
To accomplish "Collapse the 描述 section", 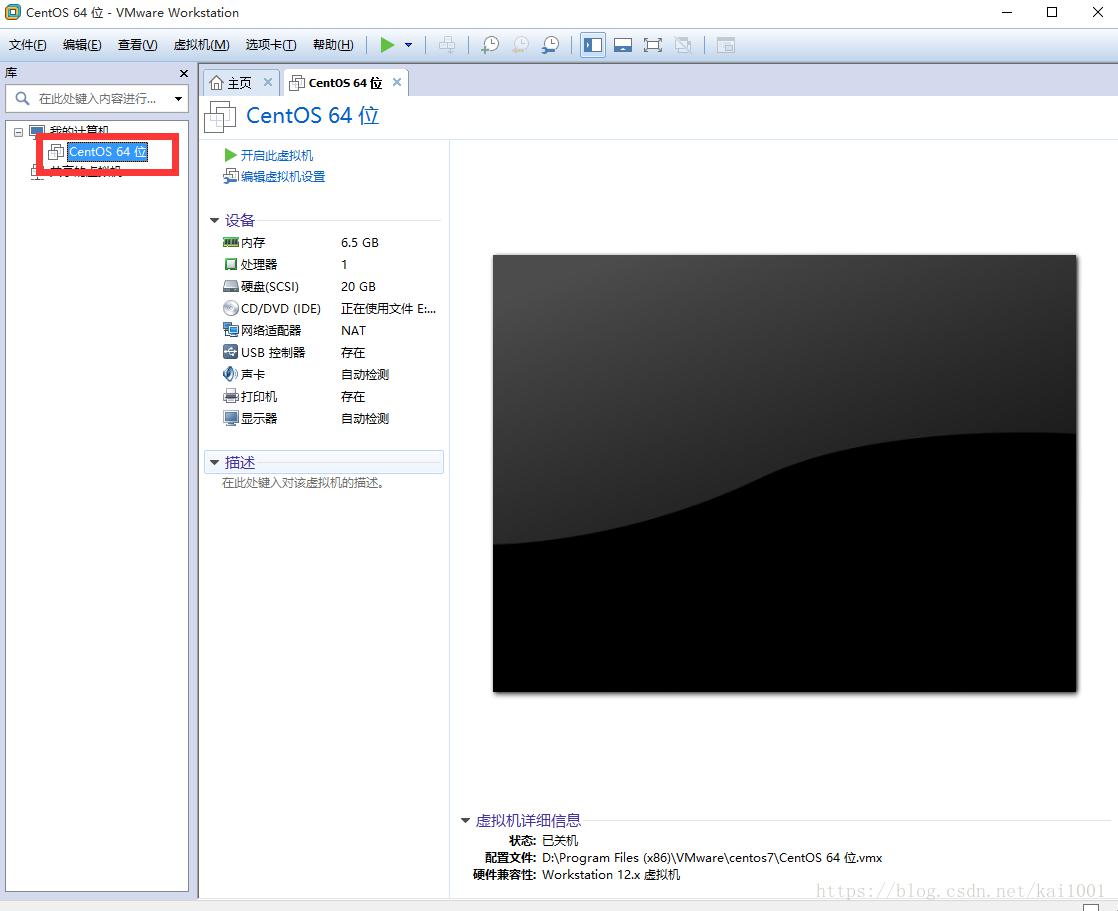I will point(214,463).
